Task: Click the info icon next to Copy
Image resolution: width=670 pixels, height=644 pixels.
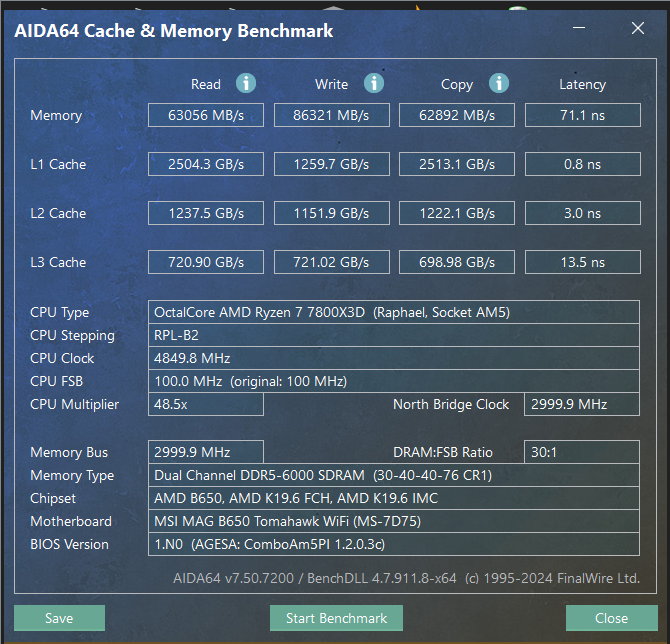Action: [499, 83]
